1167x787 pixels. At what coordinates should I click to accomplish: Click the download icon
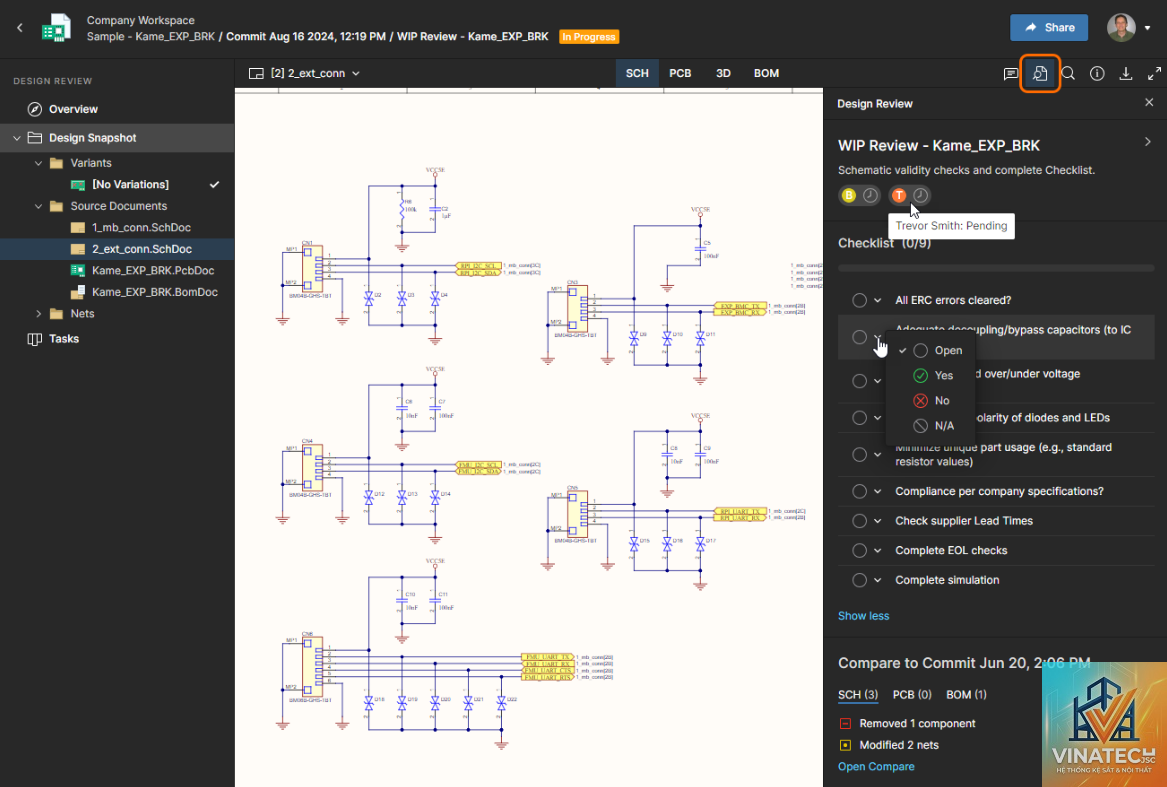pyautogui.click(x=1126, y=74)
